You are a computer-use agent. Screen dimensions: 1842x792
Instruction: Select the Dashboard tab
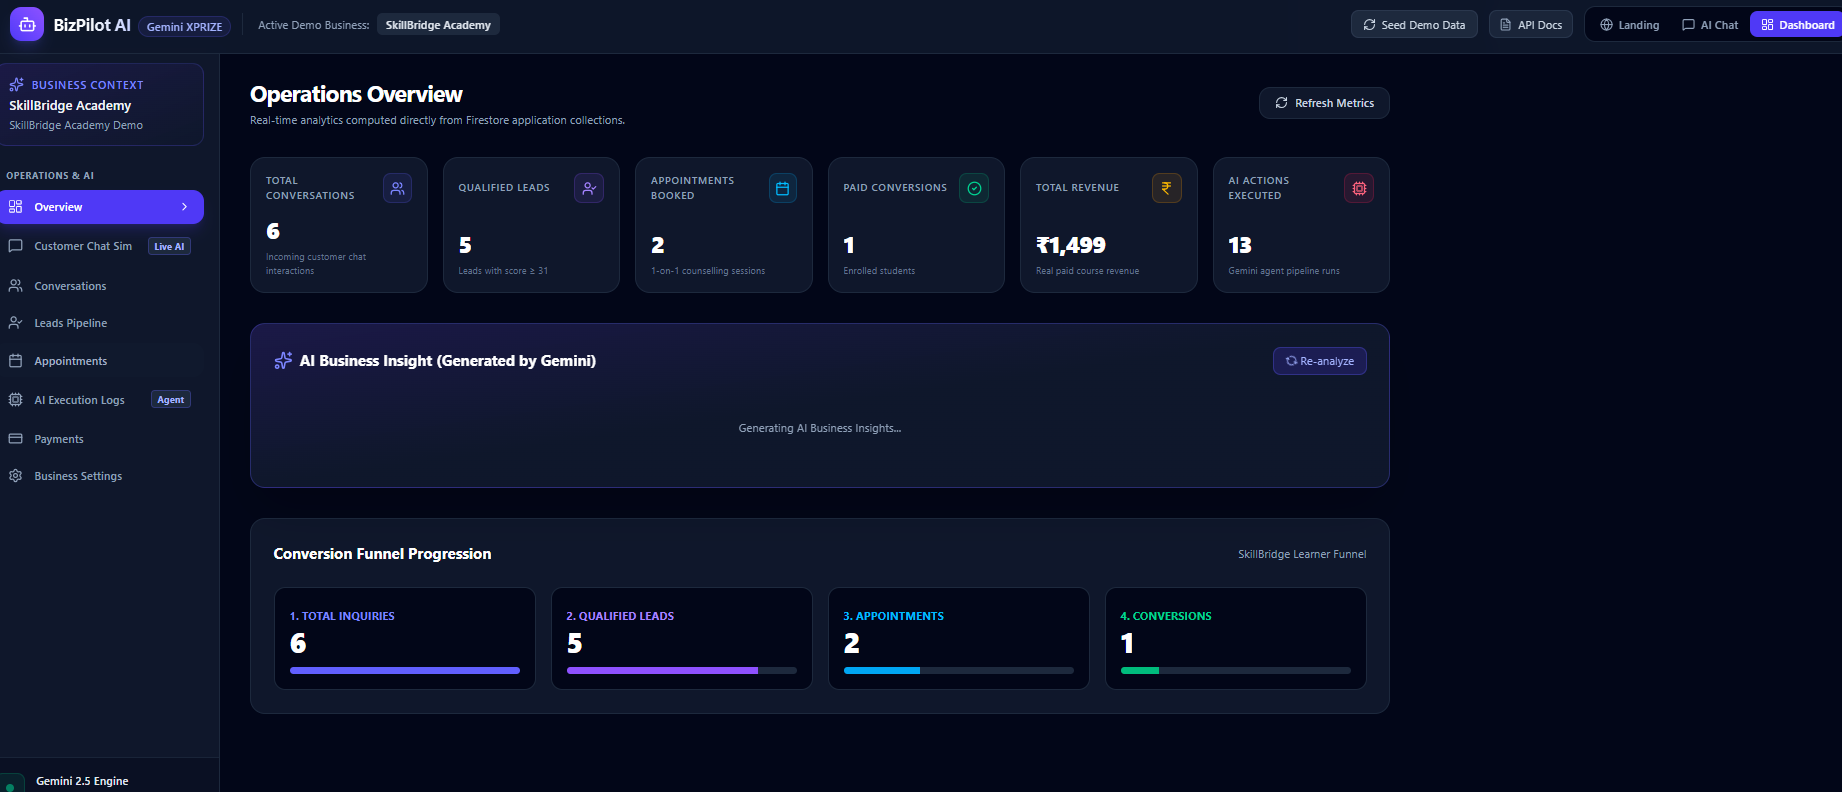click(1797, 25)
